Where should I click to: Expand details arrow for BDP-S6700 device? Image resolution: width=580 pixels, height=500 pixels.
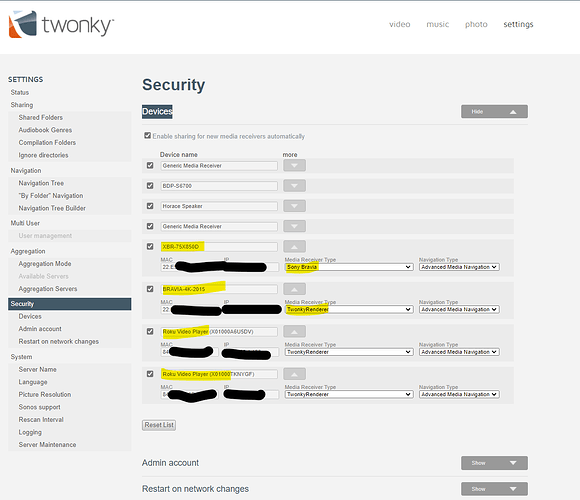pos(294,186)
